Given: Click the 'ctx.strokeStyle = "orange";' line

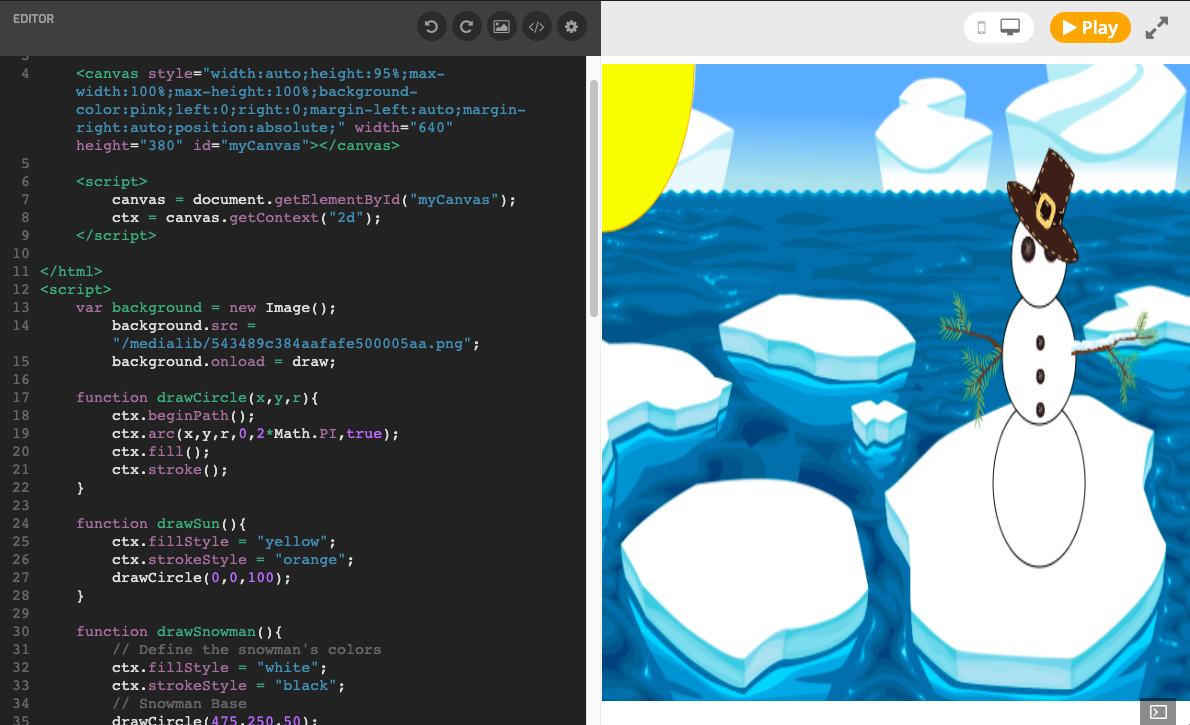Looking at the screenshot, I should 233,560.
